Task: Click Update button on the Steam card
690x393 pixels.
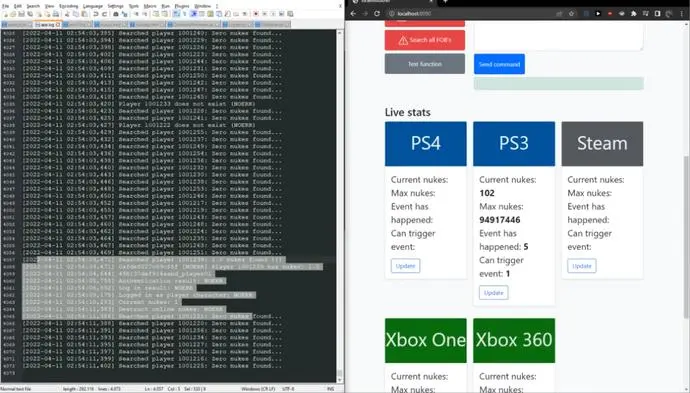Action: (x=582, y=266)
